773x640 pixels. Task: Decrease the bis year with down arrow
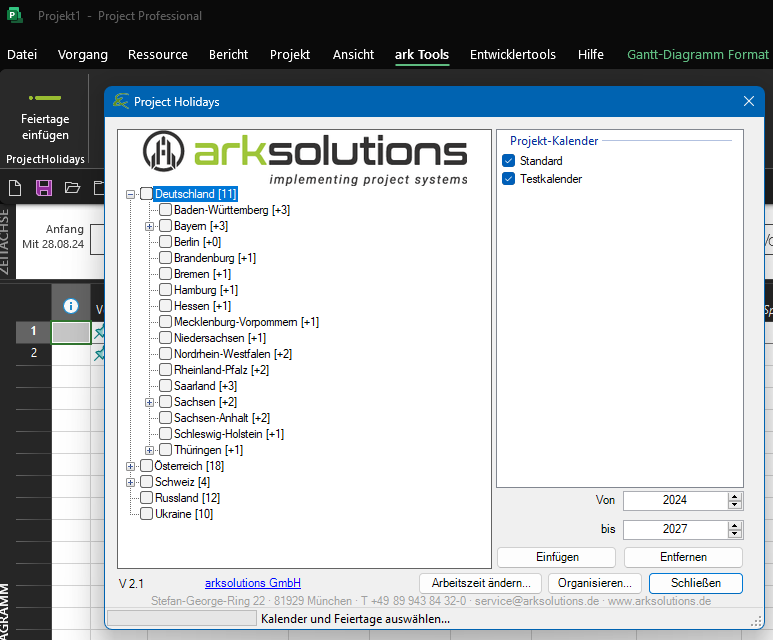[x=735, y=534]
